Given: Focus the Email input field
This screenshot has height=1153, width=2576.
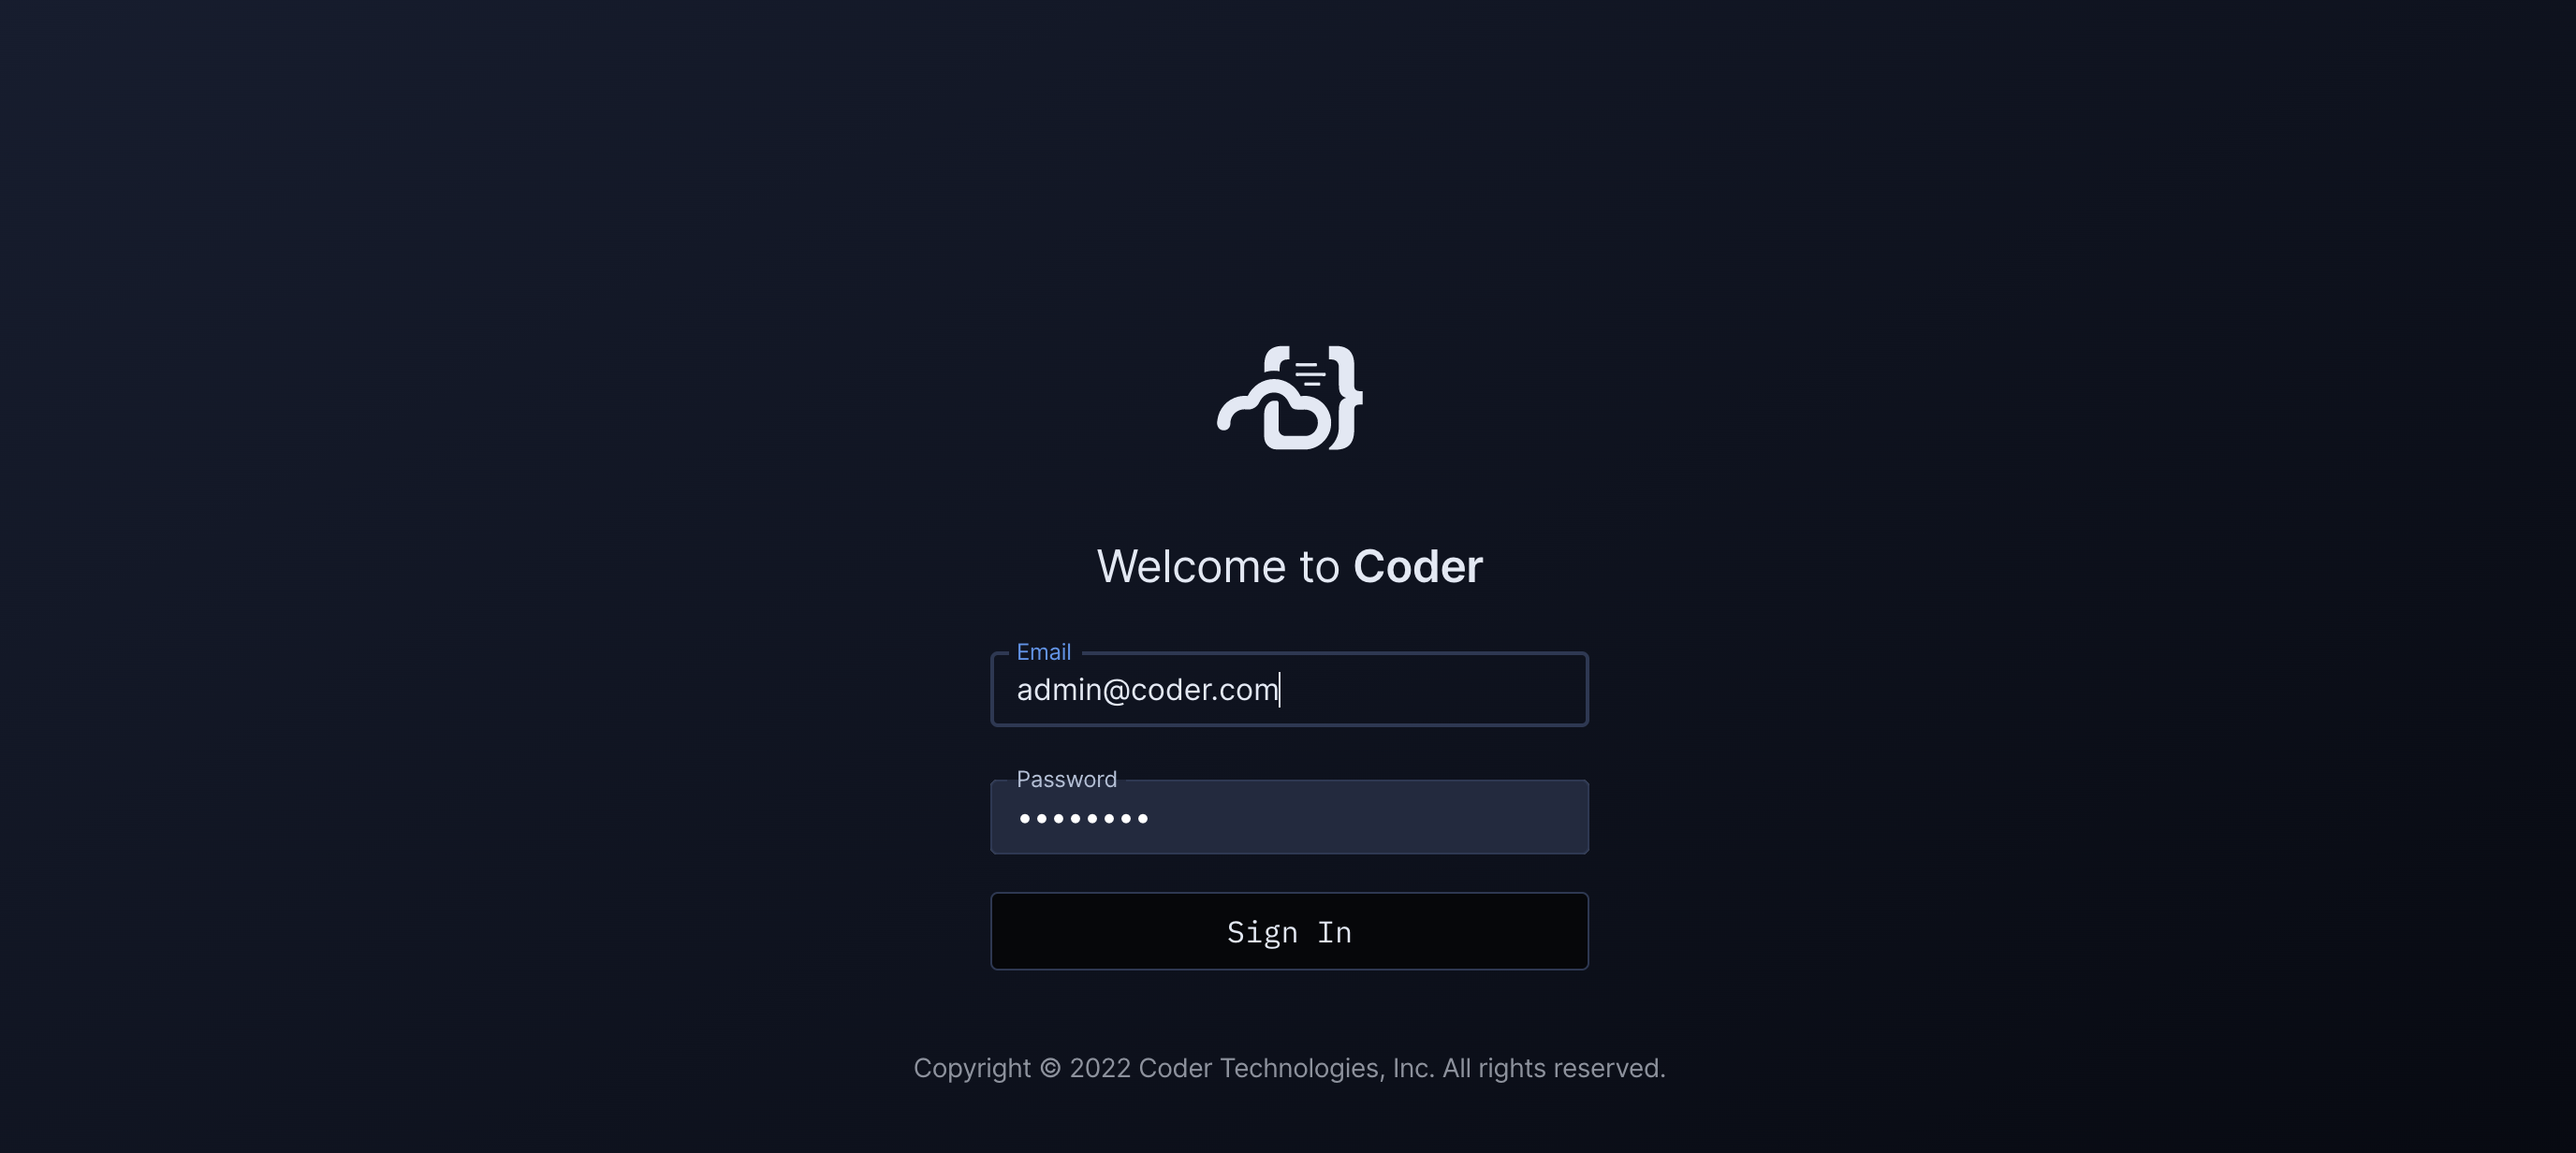Looking at the screenshot, I should click(1289, 689).
